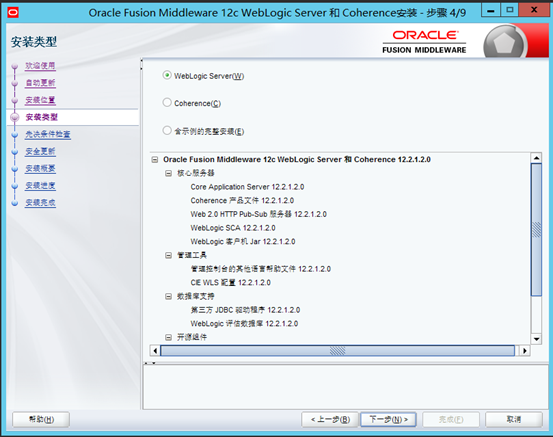Image resolution: width=553 pixels, height=437 pixels.
Task: Click the step bullet beside 先决条件检查
Action: (x=14, y=135)
